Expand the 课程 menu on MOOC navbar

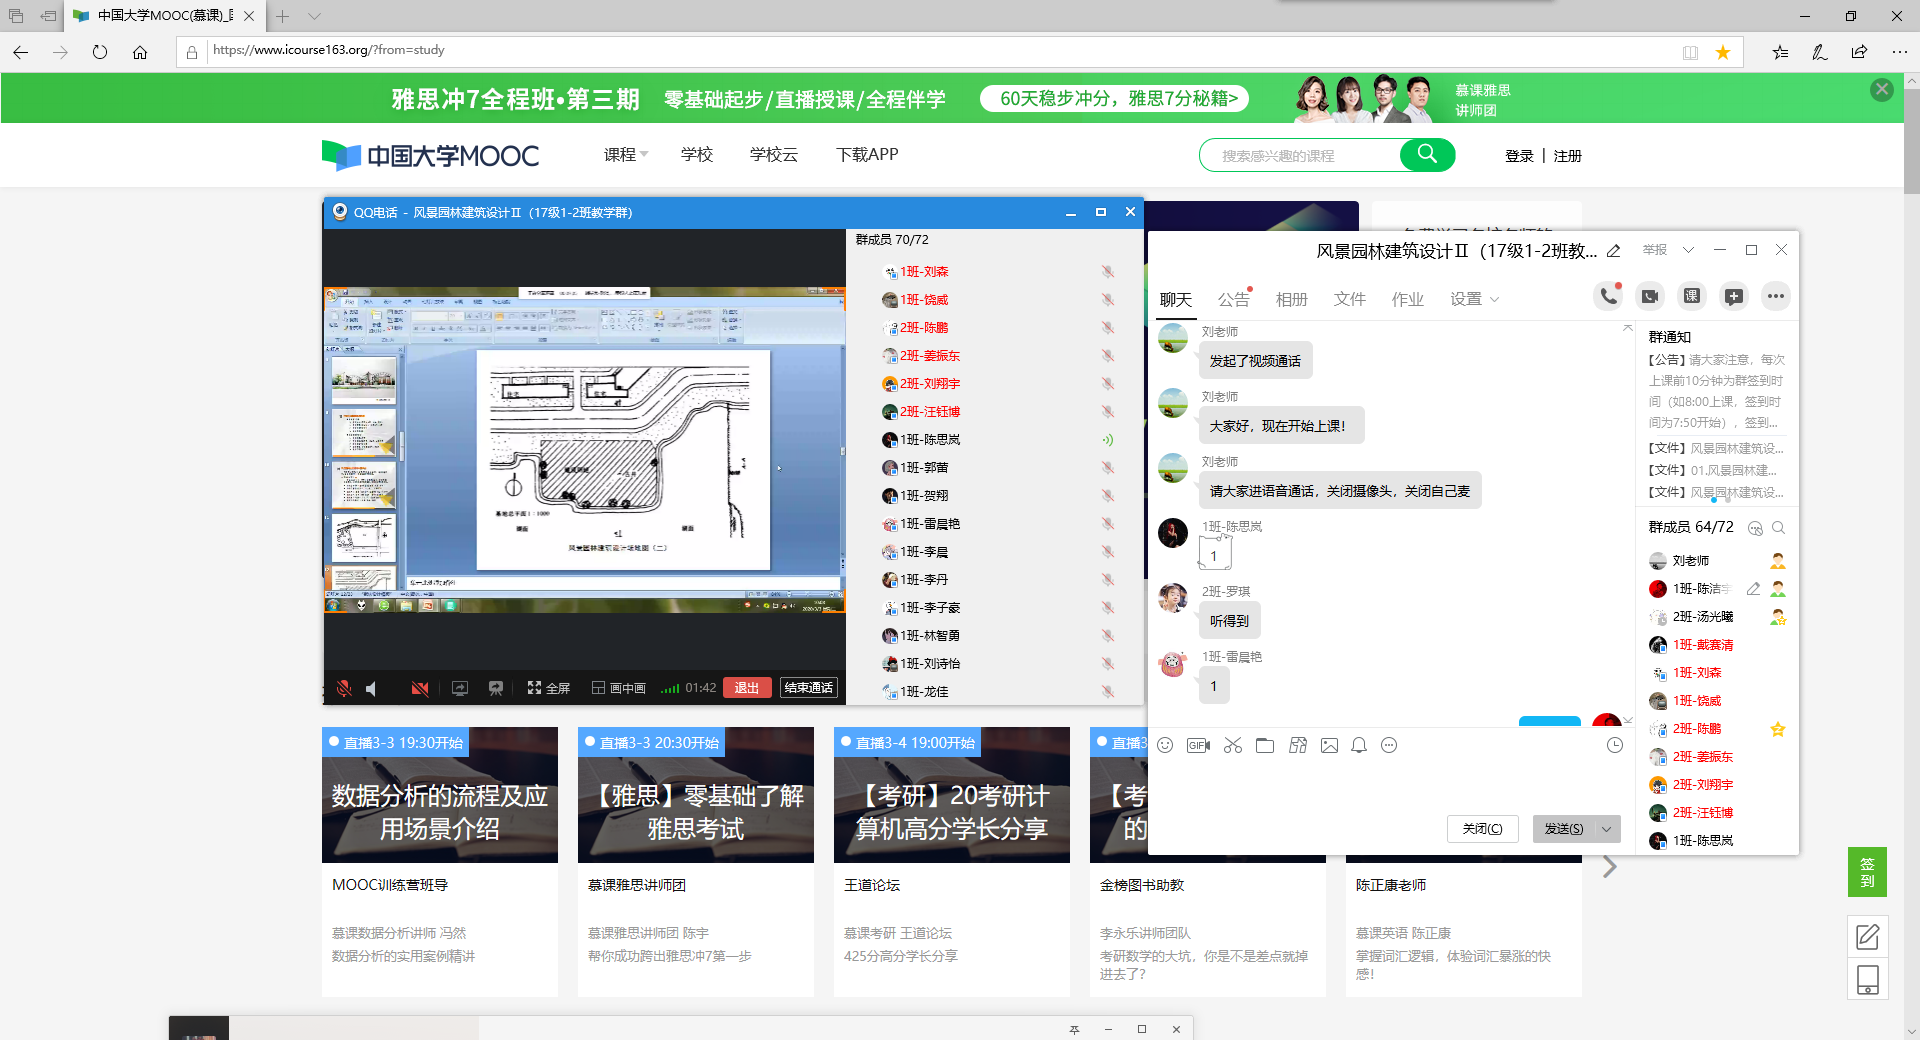pos(626,155)
